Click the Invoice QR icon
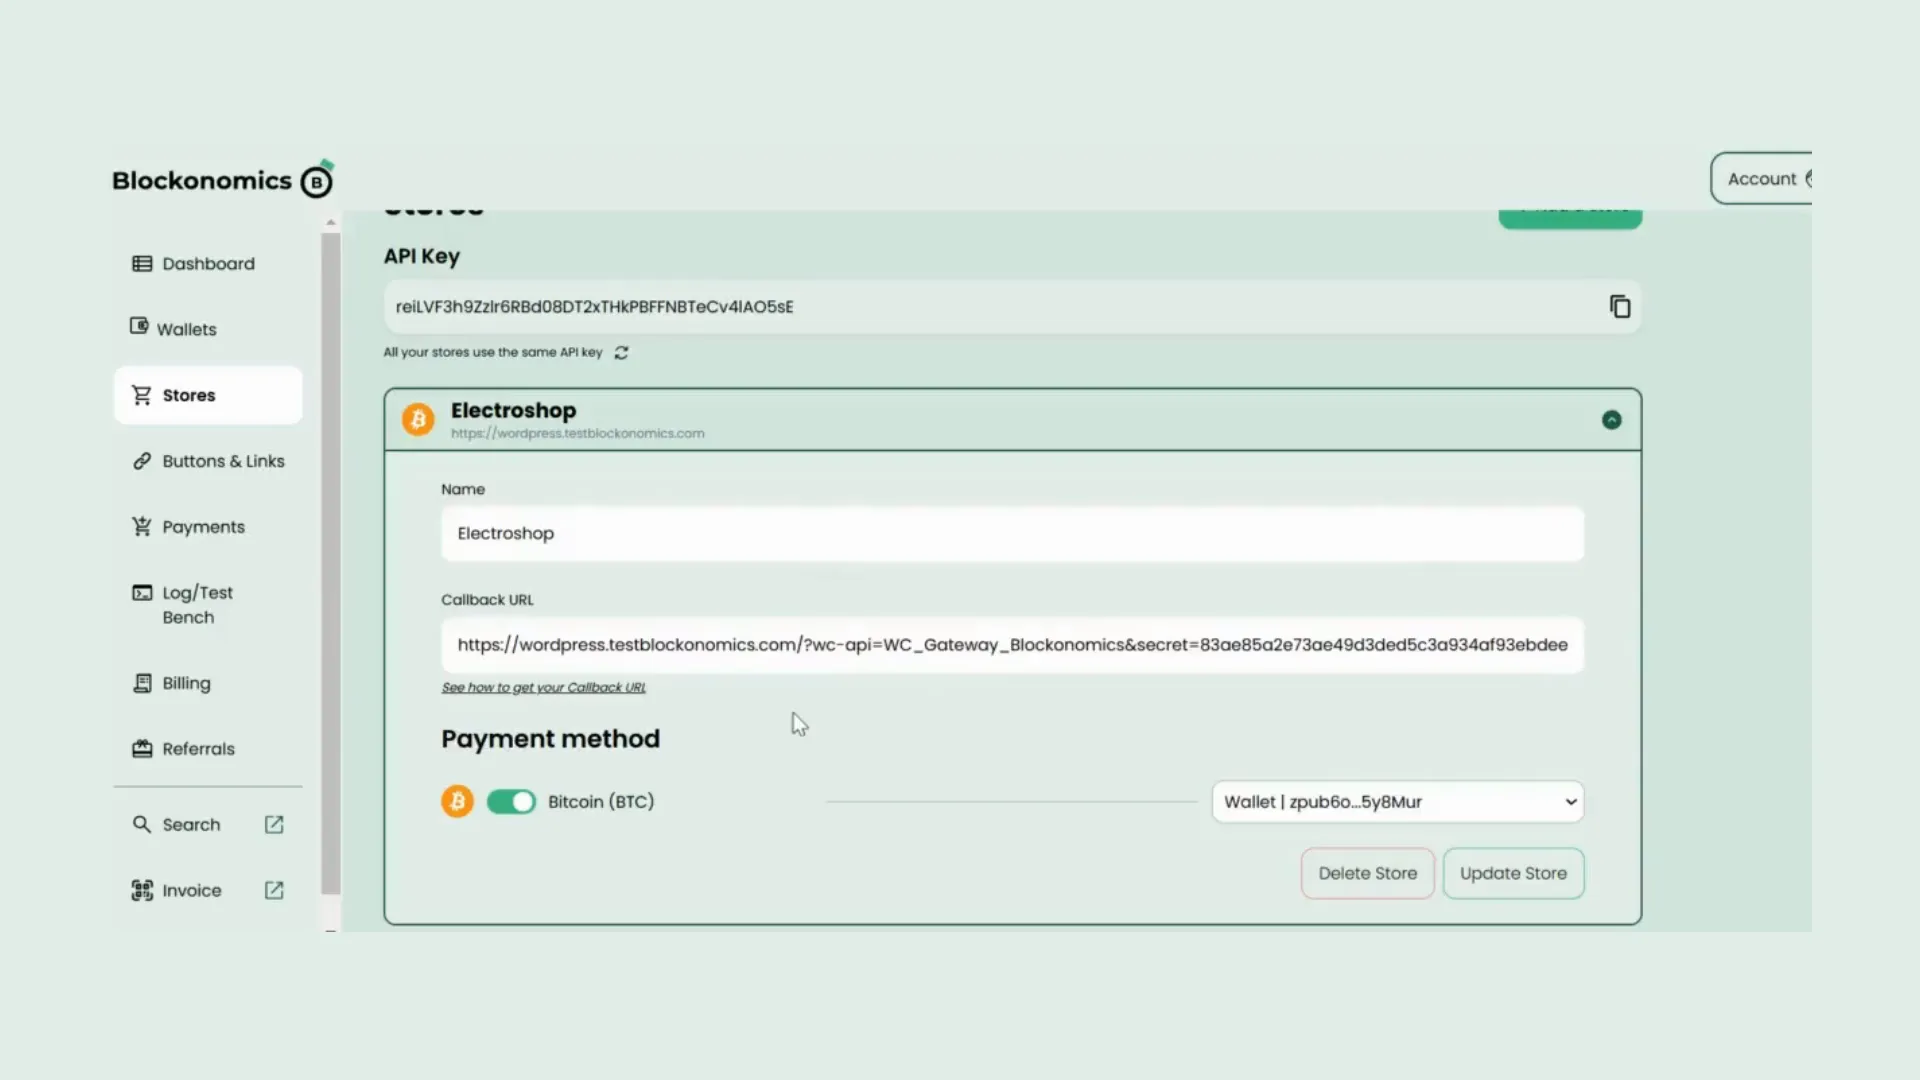The width and height of the screenshot is (1920, 1080). 142,890
